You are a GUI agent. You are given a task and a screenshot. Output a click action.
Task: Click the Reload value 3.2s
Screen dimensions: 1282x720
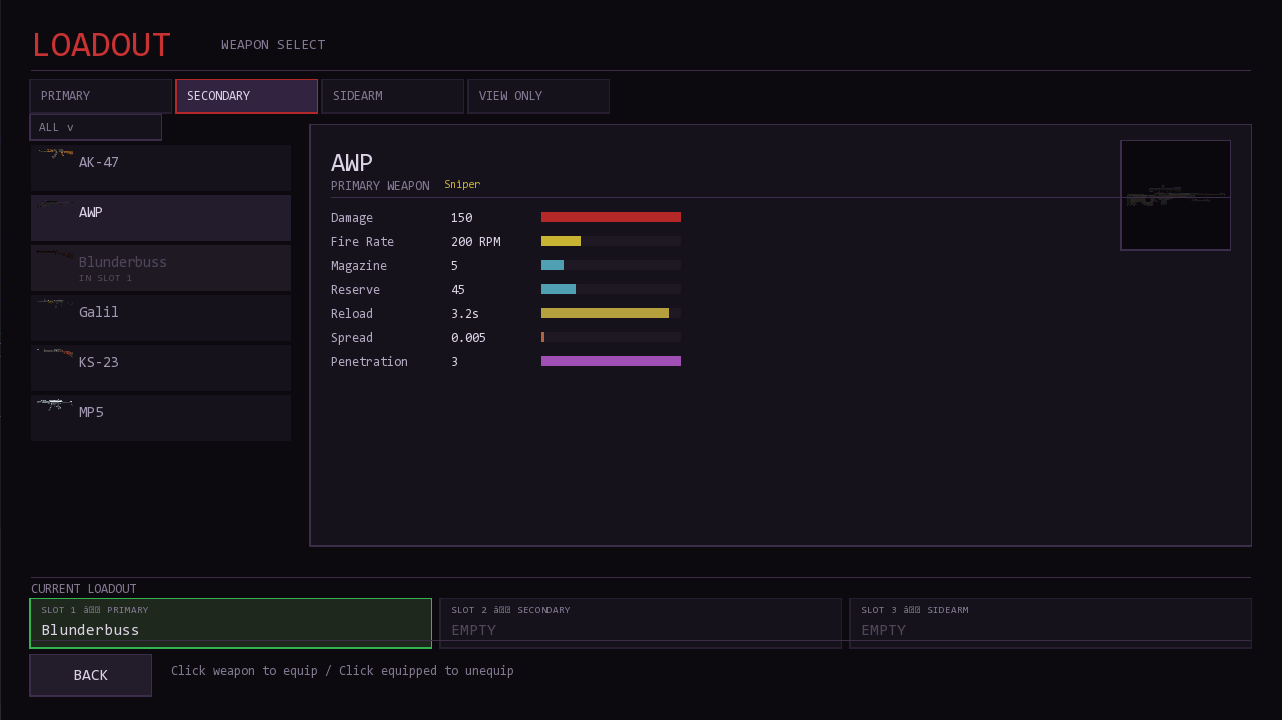click(465, 314)
